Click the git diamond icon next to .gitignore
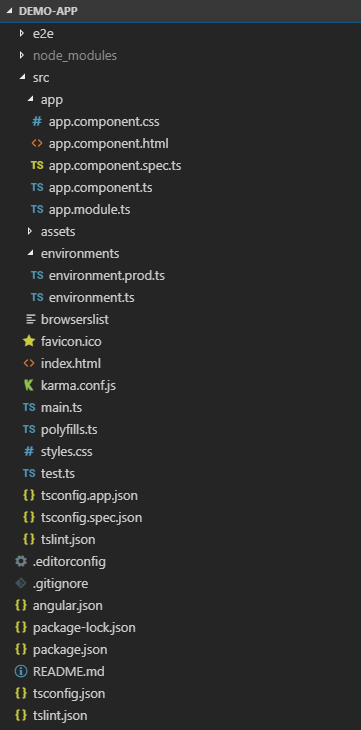Image resolution: width=361 pixels, height=730 pixels. click(21, 583)
